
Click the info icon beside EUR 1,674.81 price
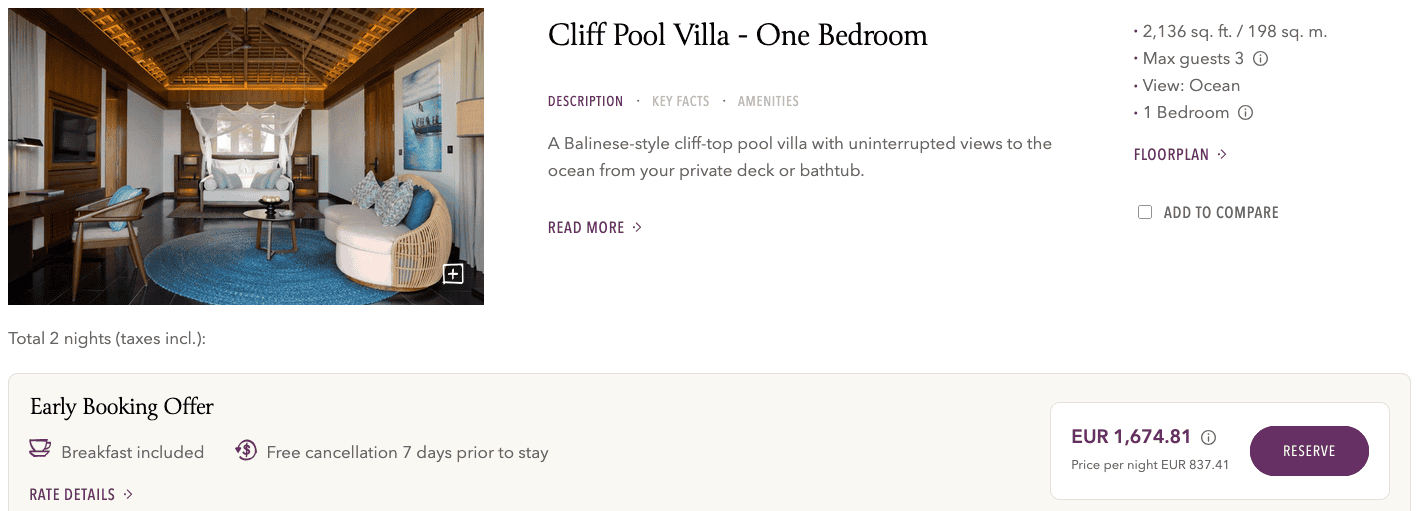[x=1208, y=437]
